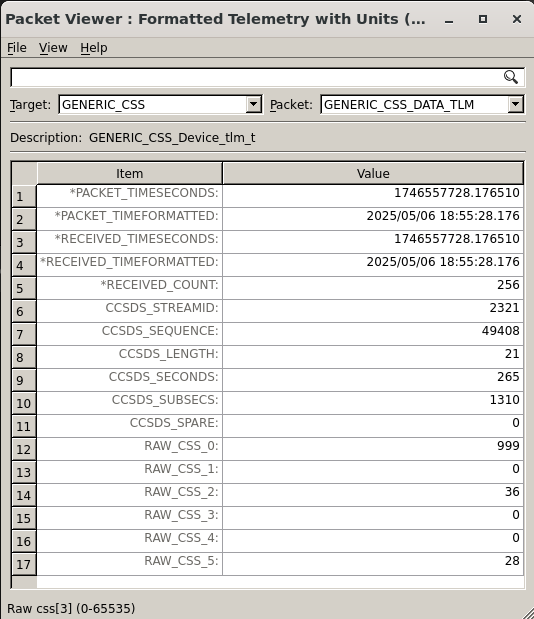Minimize the Packet Viewer window
Screen dimensions: 534x619
449,19
